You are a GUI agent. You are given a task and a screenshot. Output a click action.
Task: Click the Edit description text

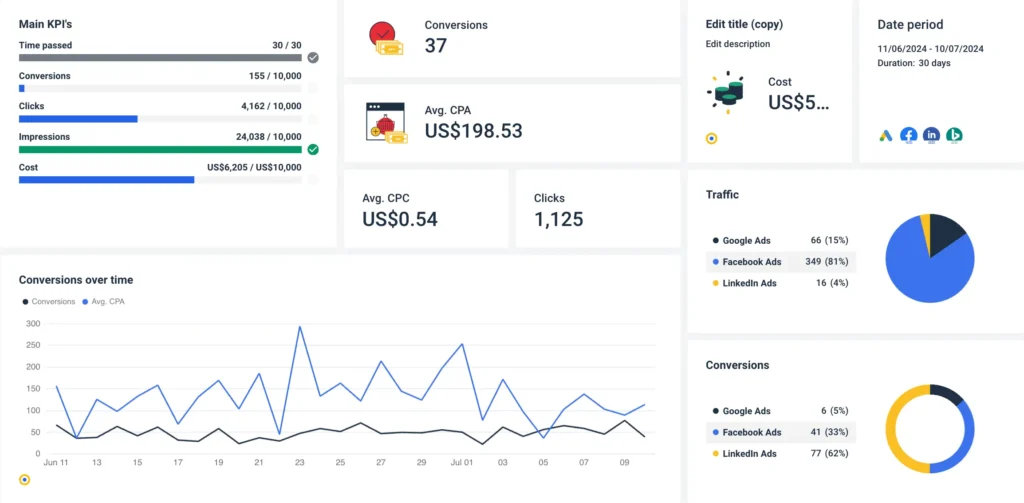738,44
